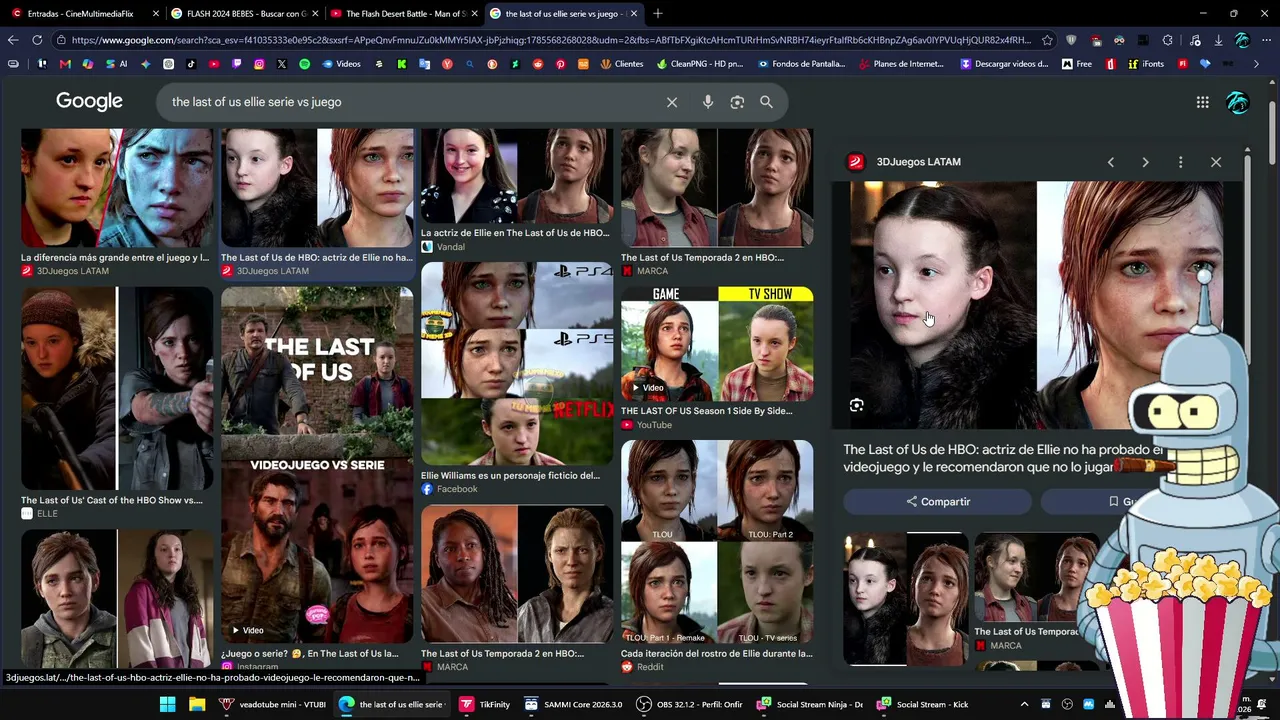Close The Flash Desert Battle tab

click(474, 14)
